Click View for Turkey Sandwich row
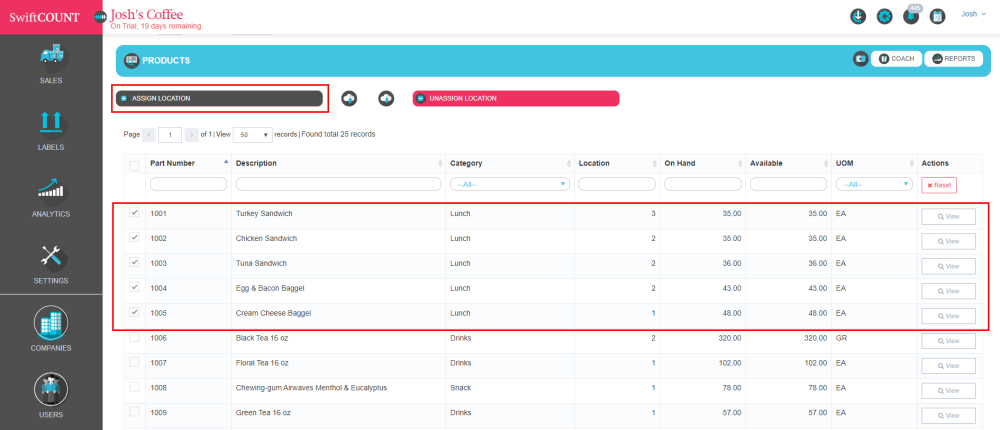The height and width of the screenshot is (430, 1000). point(948,217)
